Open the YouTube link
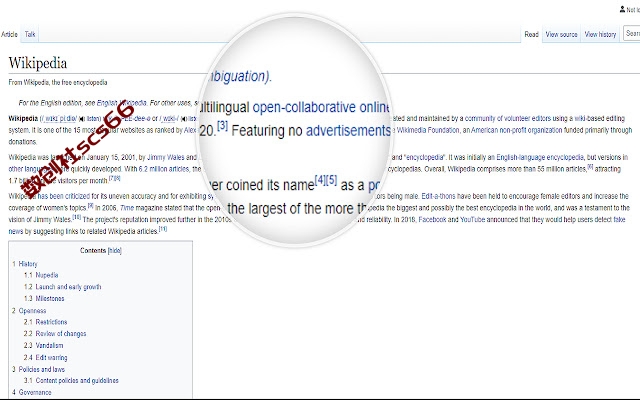 point(472,220)
